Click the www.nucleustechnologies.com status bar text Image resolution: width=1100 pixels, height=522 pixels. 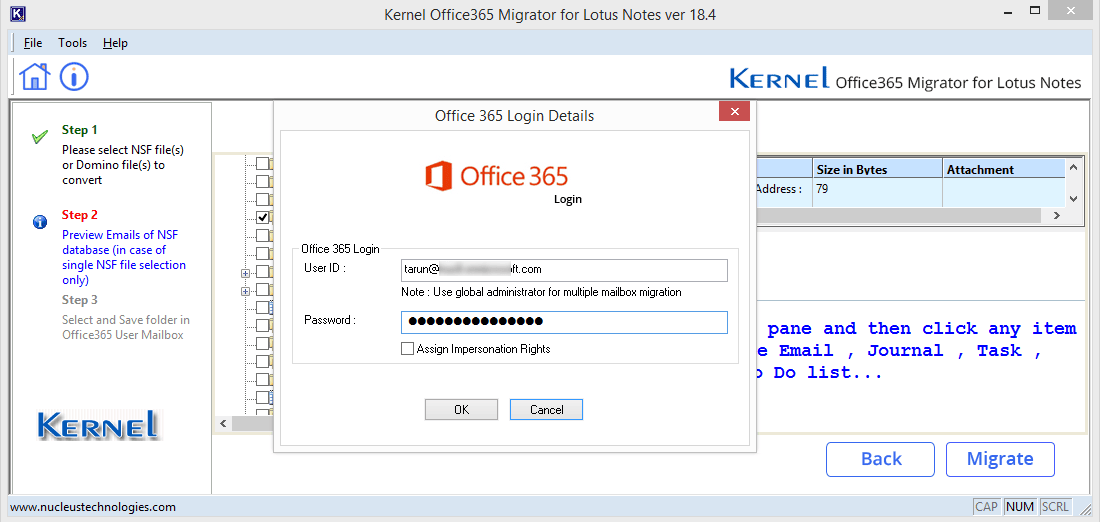(93, 507)
